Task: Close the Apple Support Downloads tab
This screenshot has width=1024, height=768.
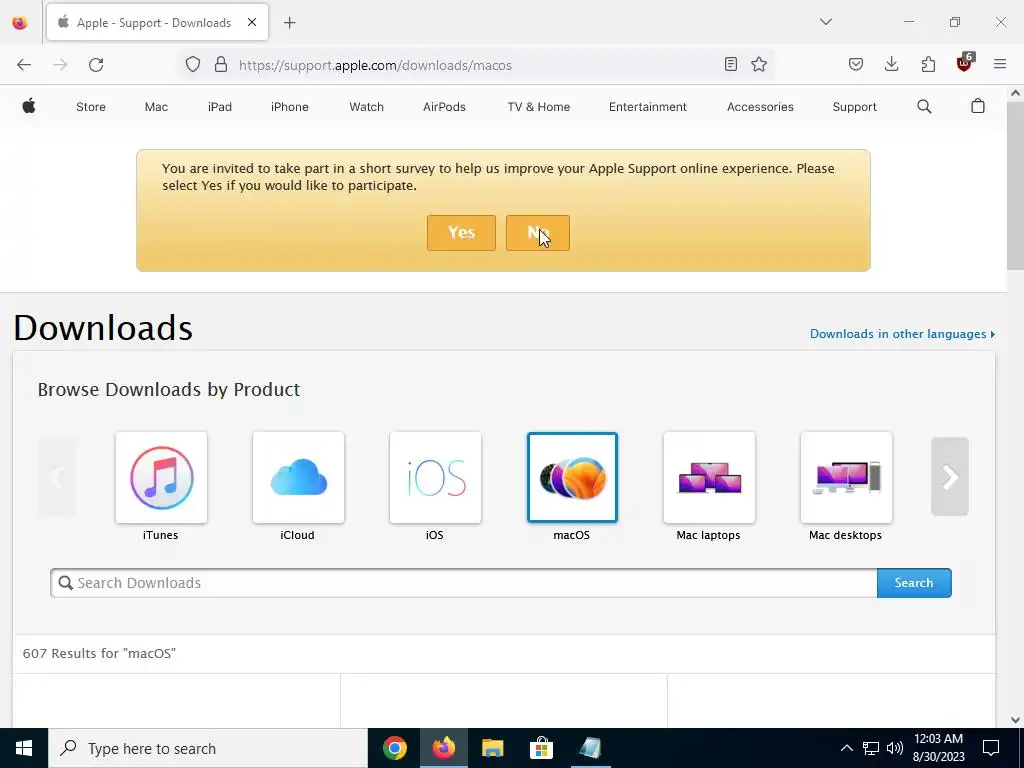Action: [x=252, y=22]
